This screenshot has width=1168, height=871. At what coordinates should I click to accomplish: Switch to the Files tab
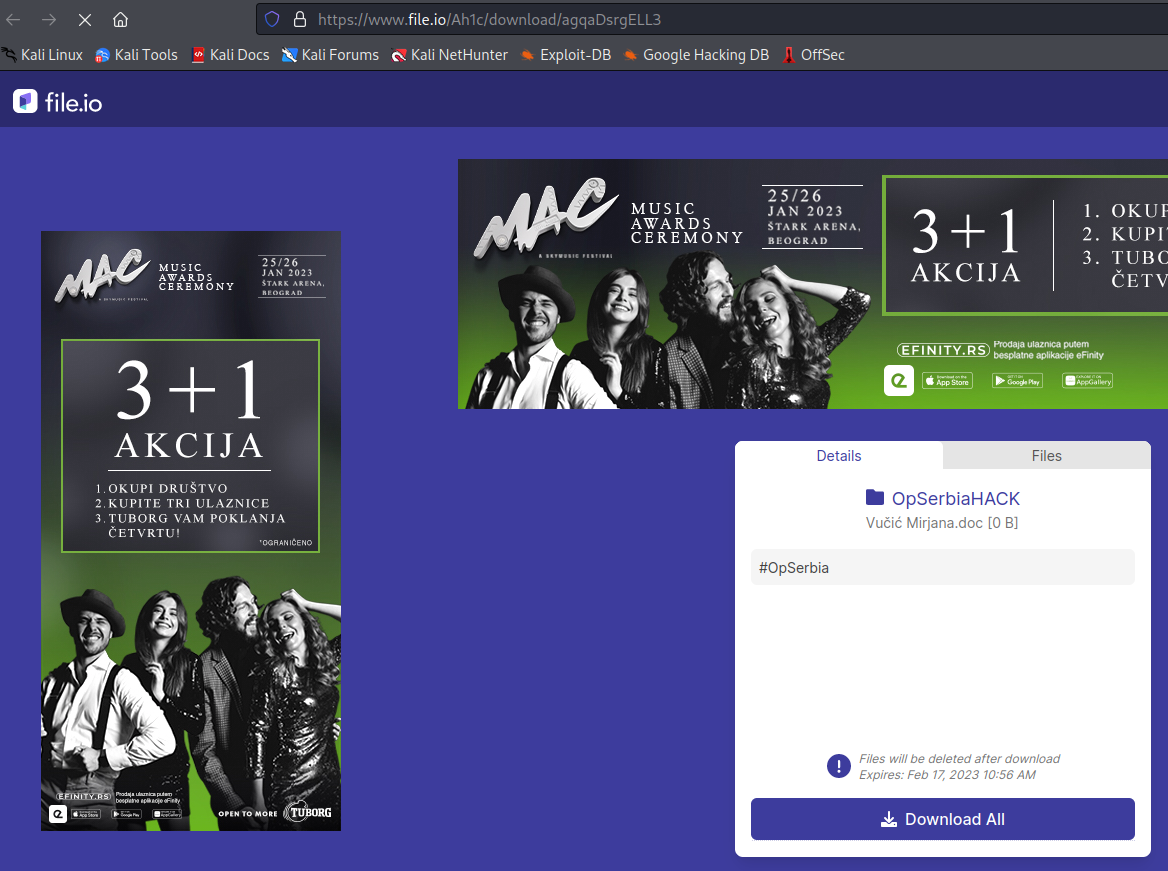[1047, 456]
